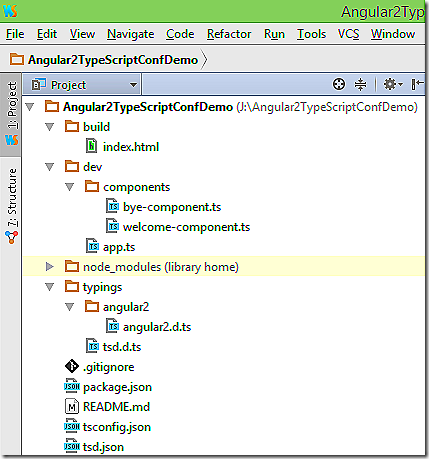
Task: Toggle the Project side tab
Action: [12, 114]
